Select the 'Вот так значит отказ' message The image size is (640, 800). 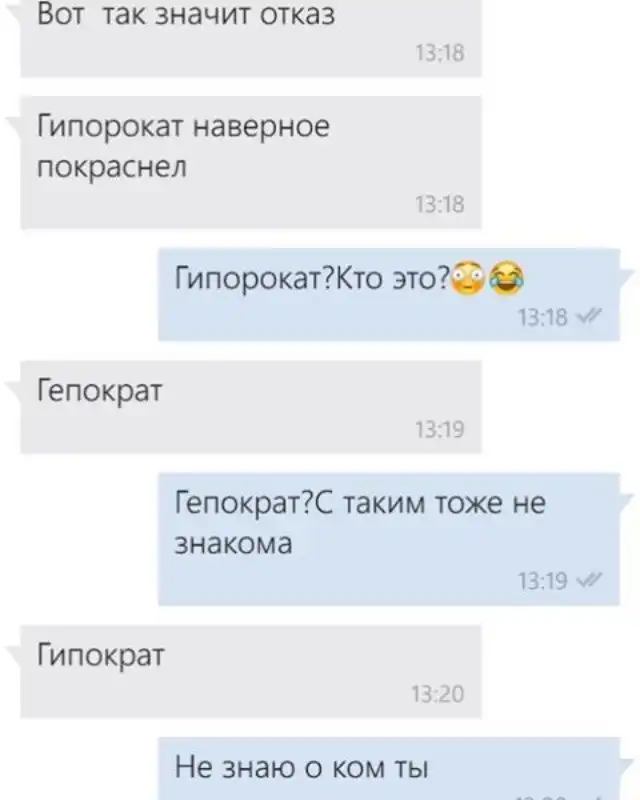click(x=251, y=37)
